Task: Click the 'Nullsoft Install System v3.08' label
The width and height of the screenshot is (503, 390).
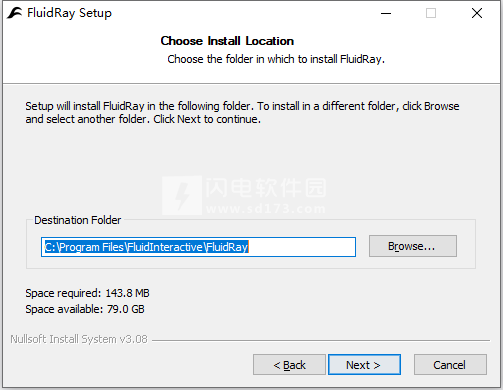Action: (x=79, y=339)
